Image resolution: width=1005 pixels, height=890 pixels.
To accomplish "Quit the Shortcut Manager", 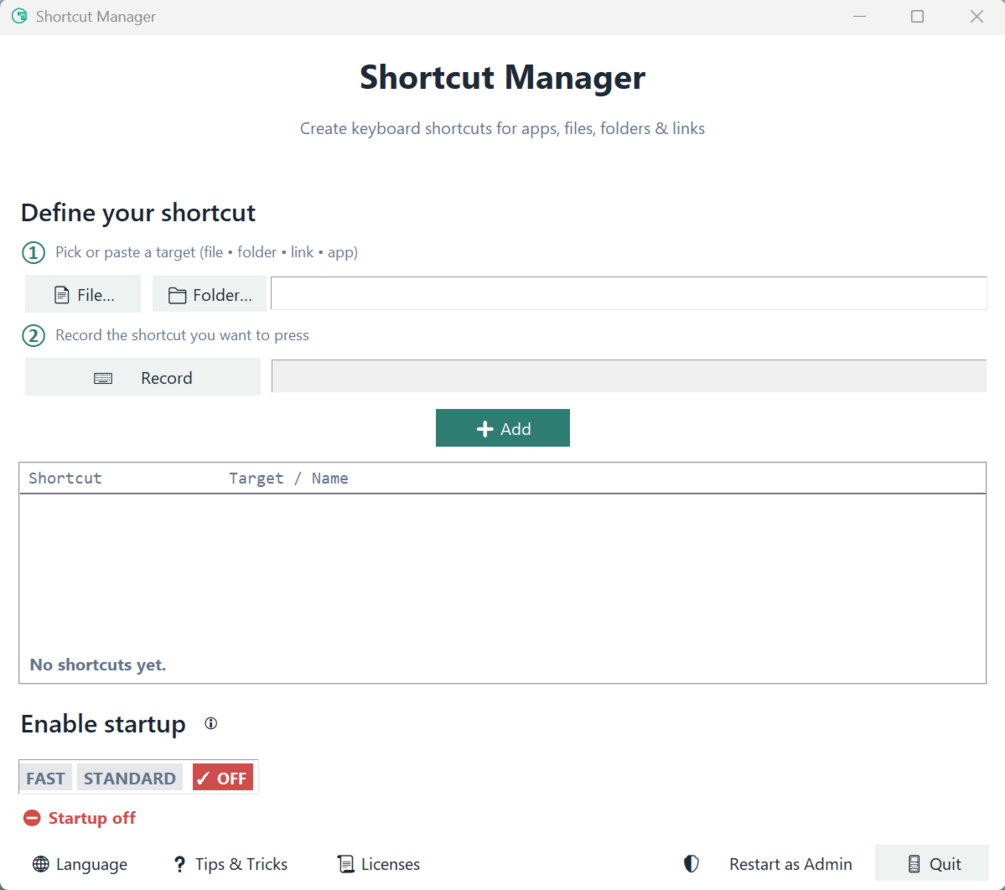I will click(x=932, y=864).
